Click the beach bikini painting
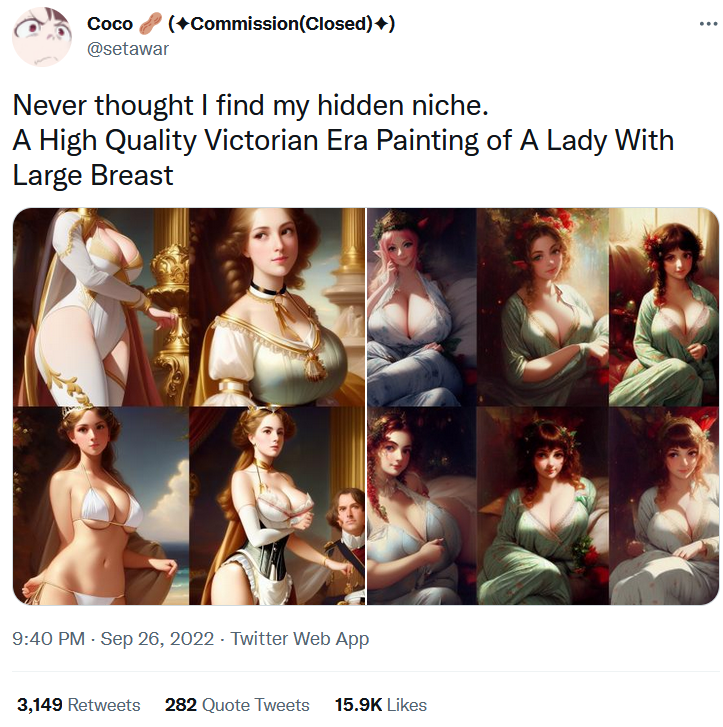 point(101,506)
